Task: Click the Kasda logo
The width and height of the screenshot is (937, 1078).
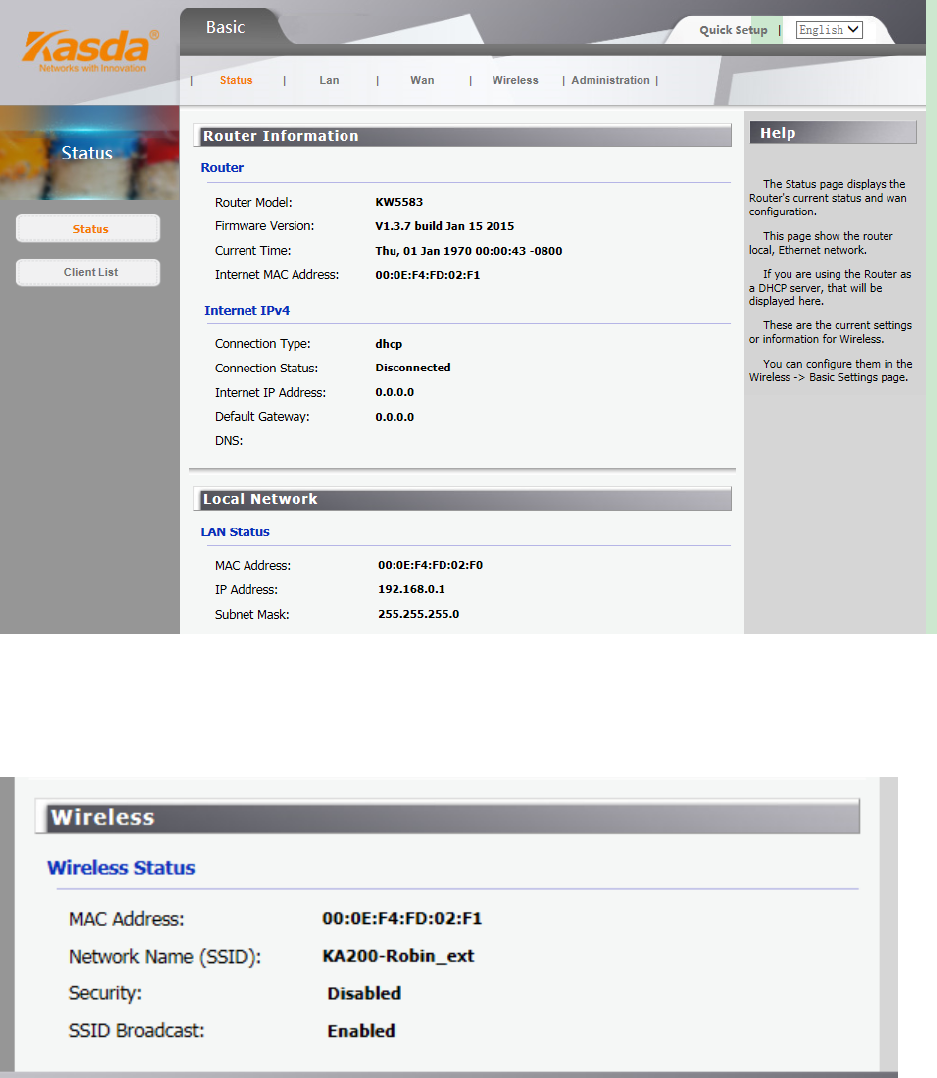Action: pyautogui.click(x=90, y=52)
